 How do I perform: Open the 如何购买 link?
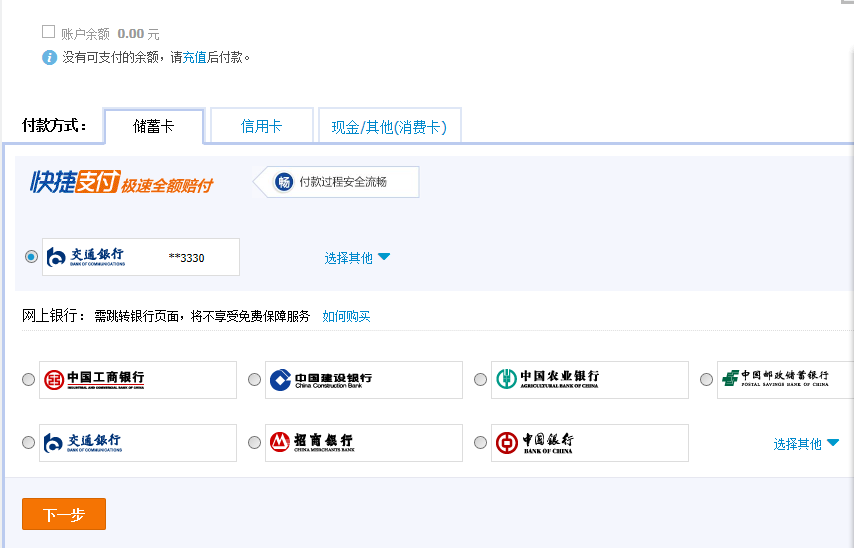tap(346, 316)
